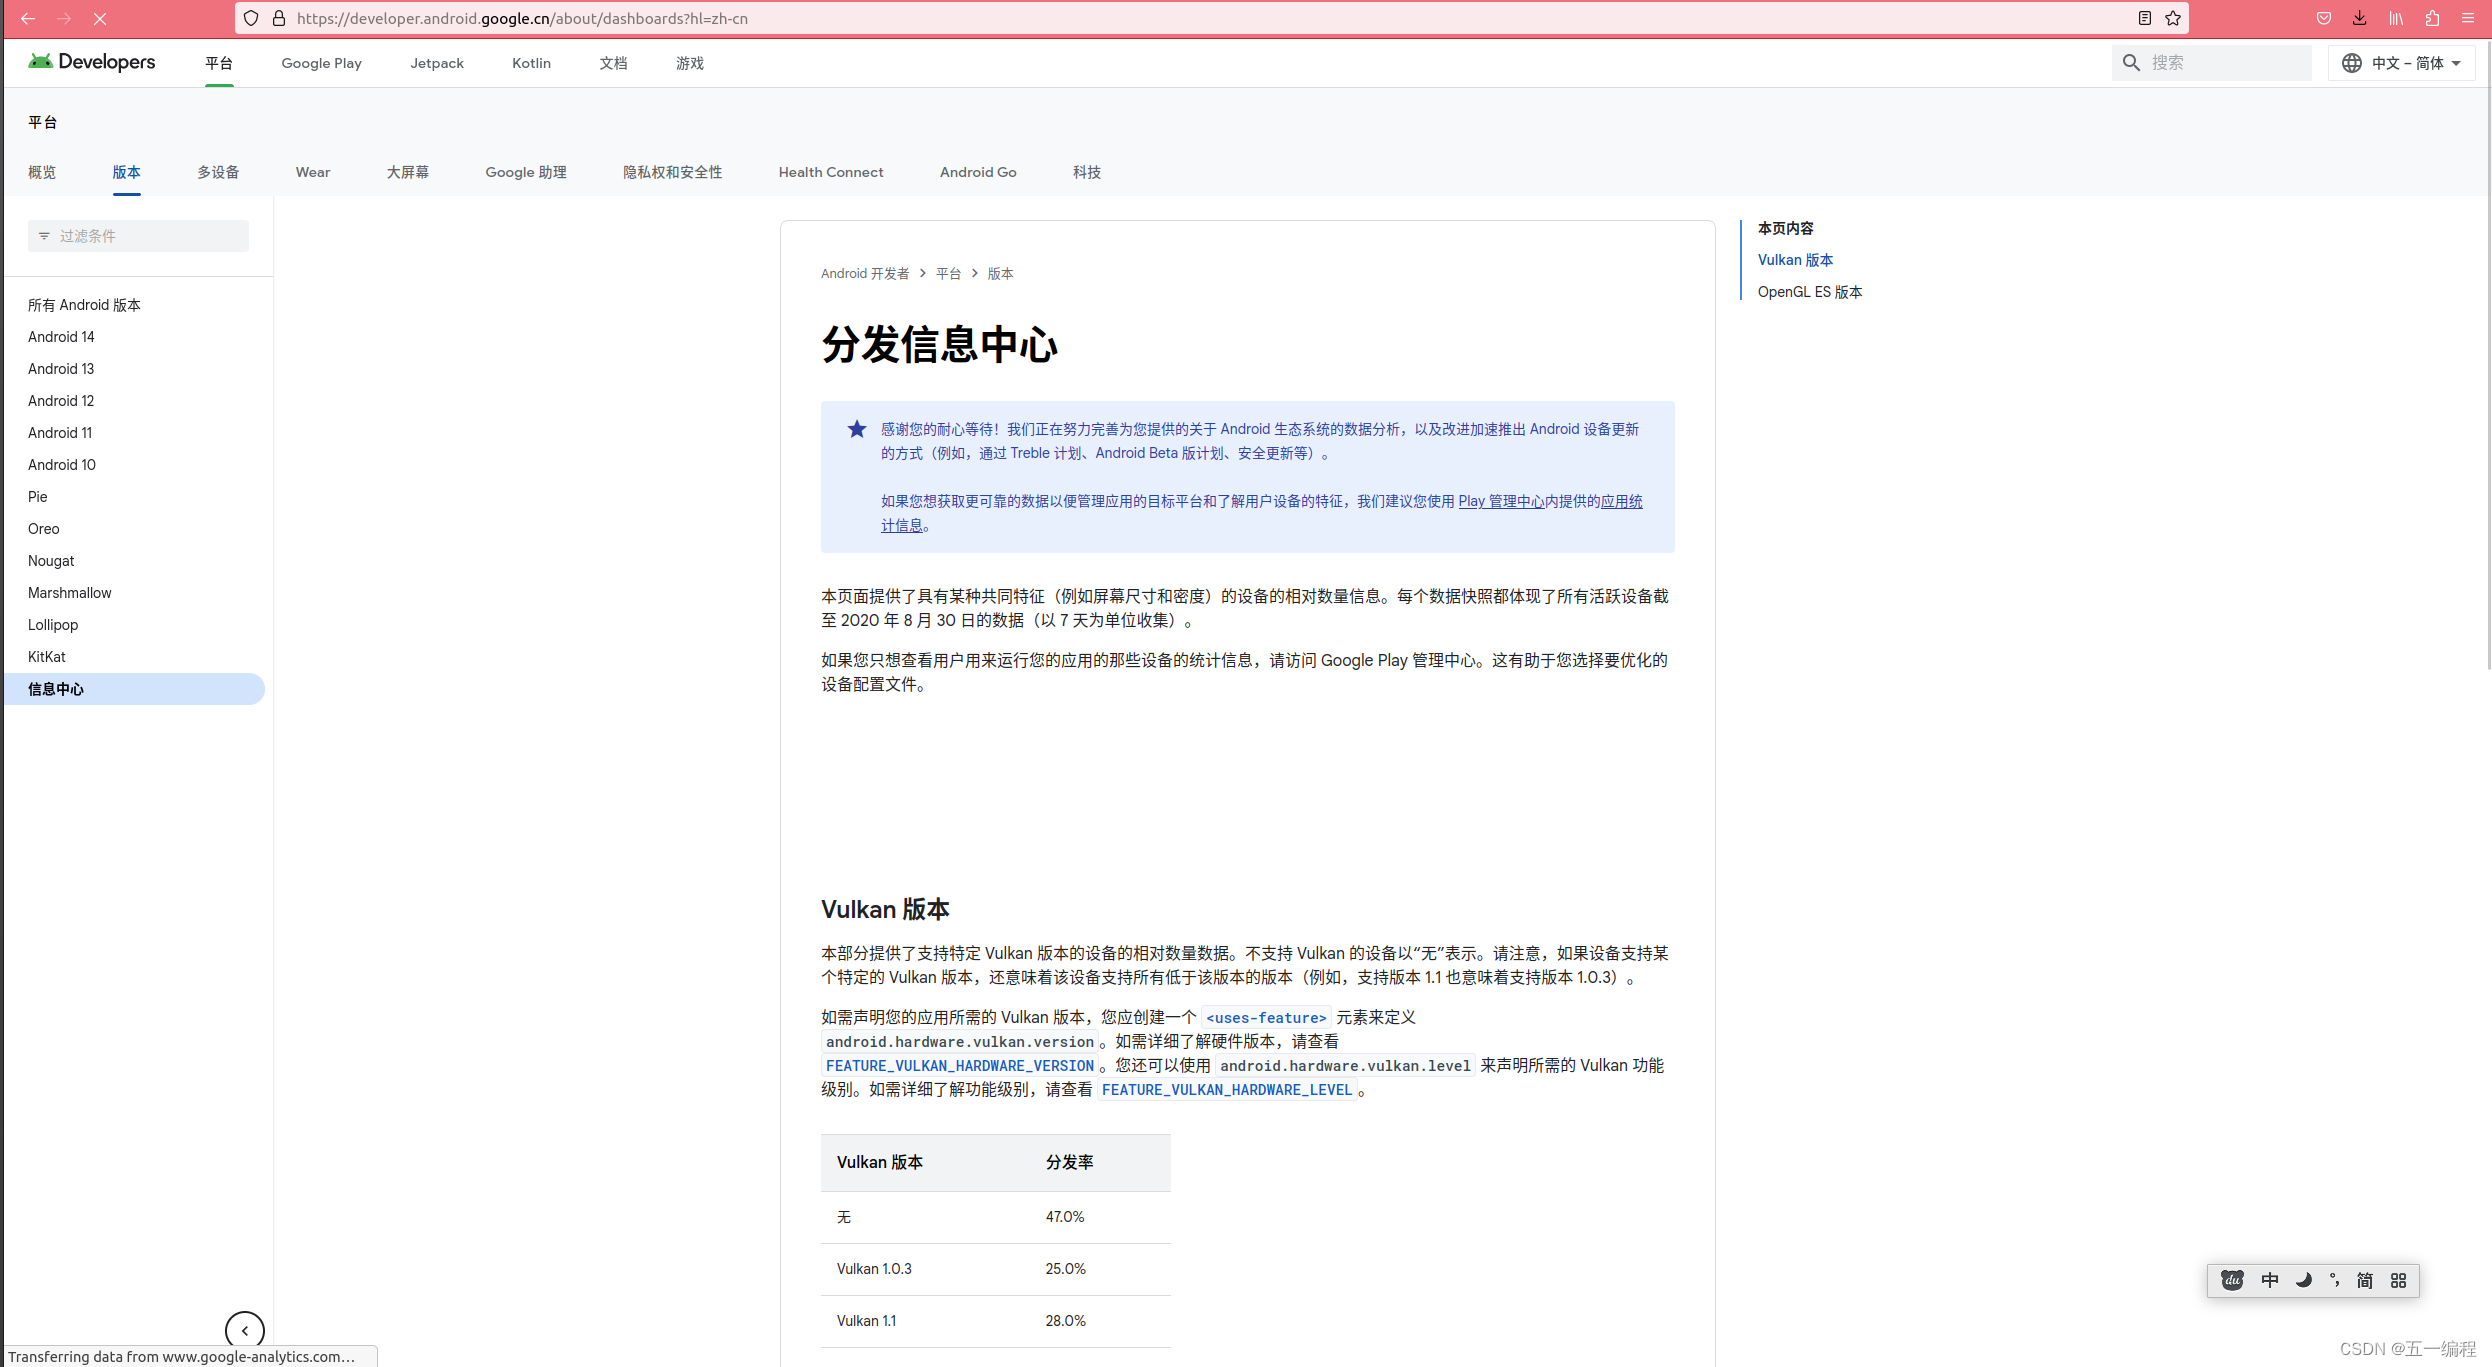The image size is (2492, 1367).
Task: Open Android 14 in the sidebar
Action: [x=61, y=337]
